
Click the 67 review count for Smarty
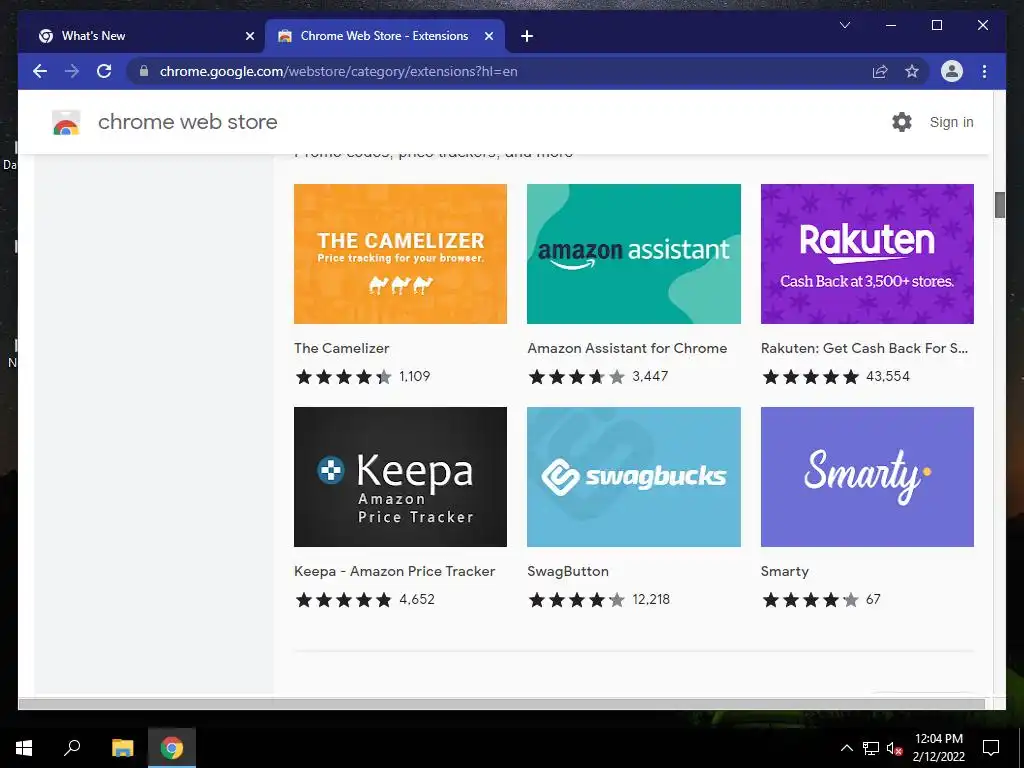tap(873, 600)
